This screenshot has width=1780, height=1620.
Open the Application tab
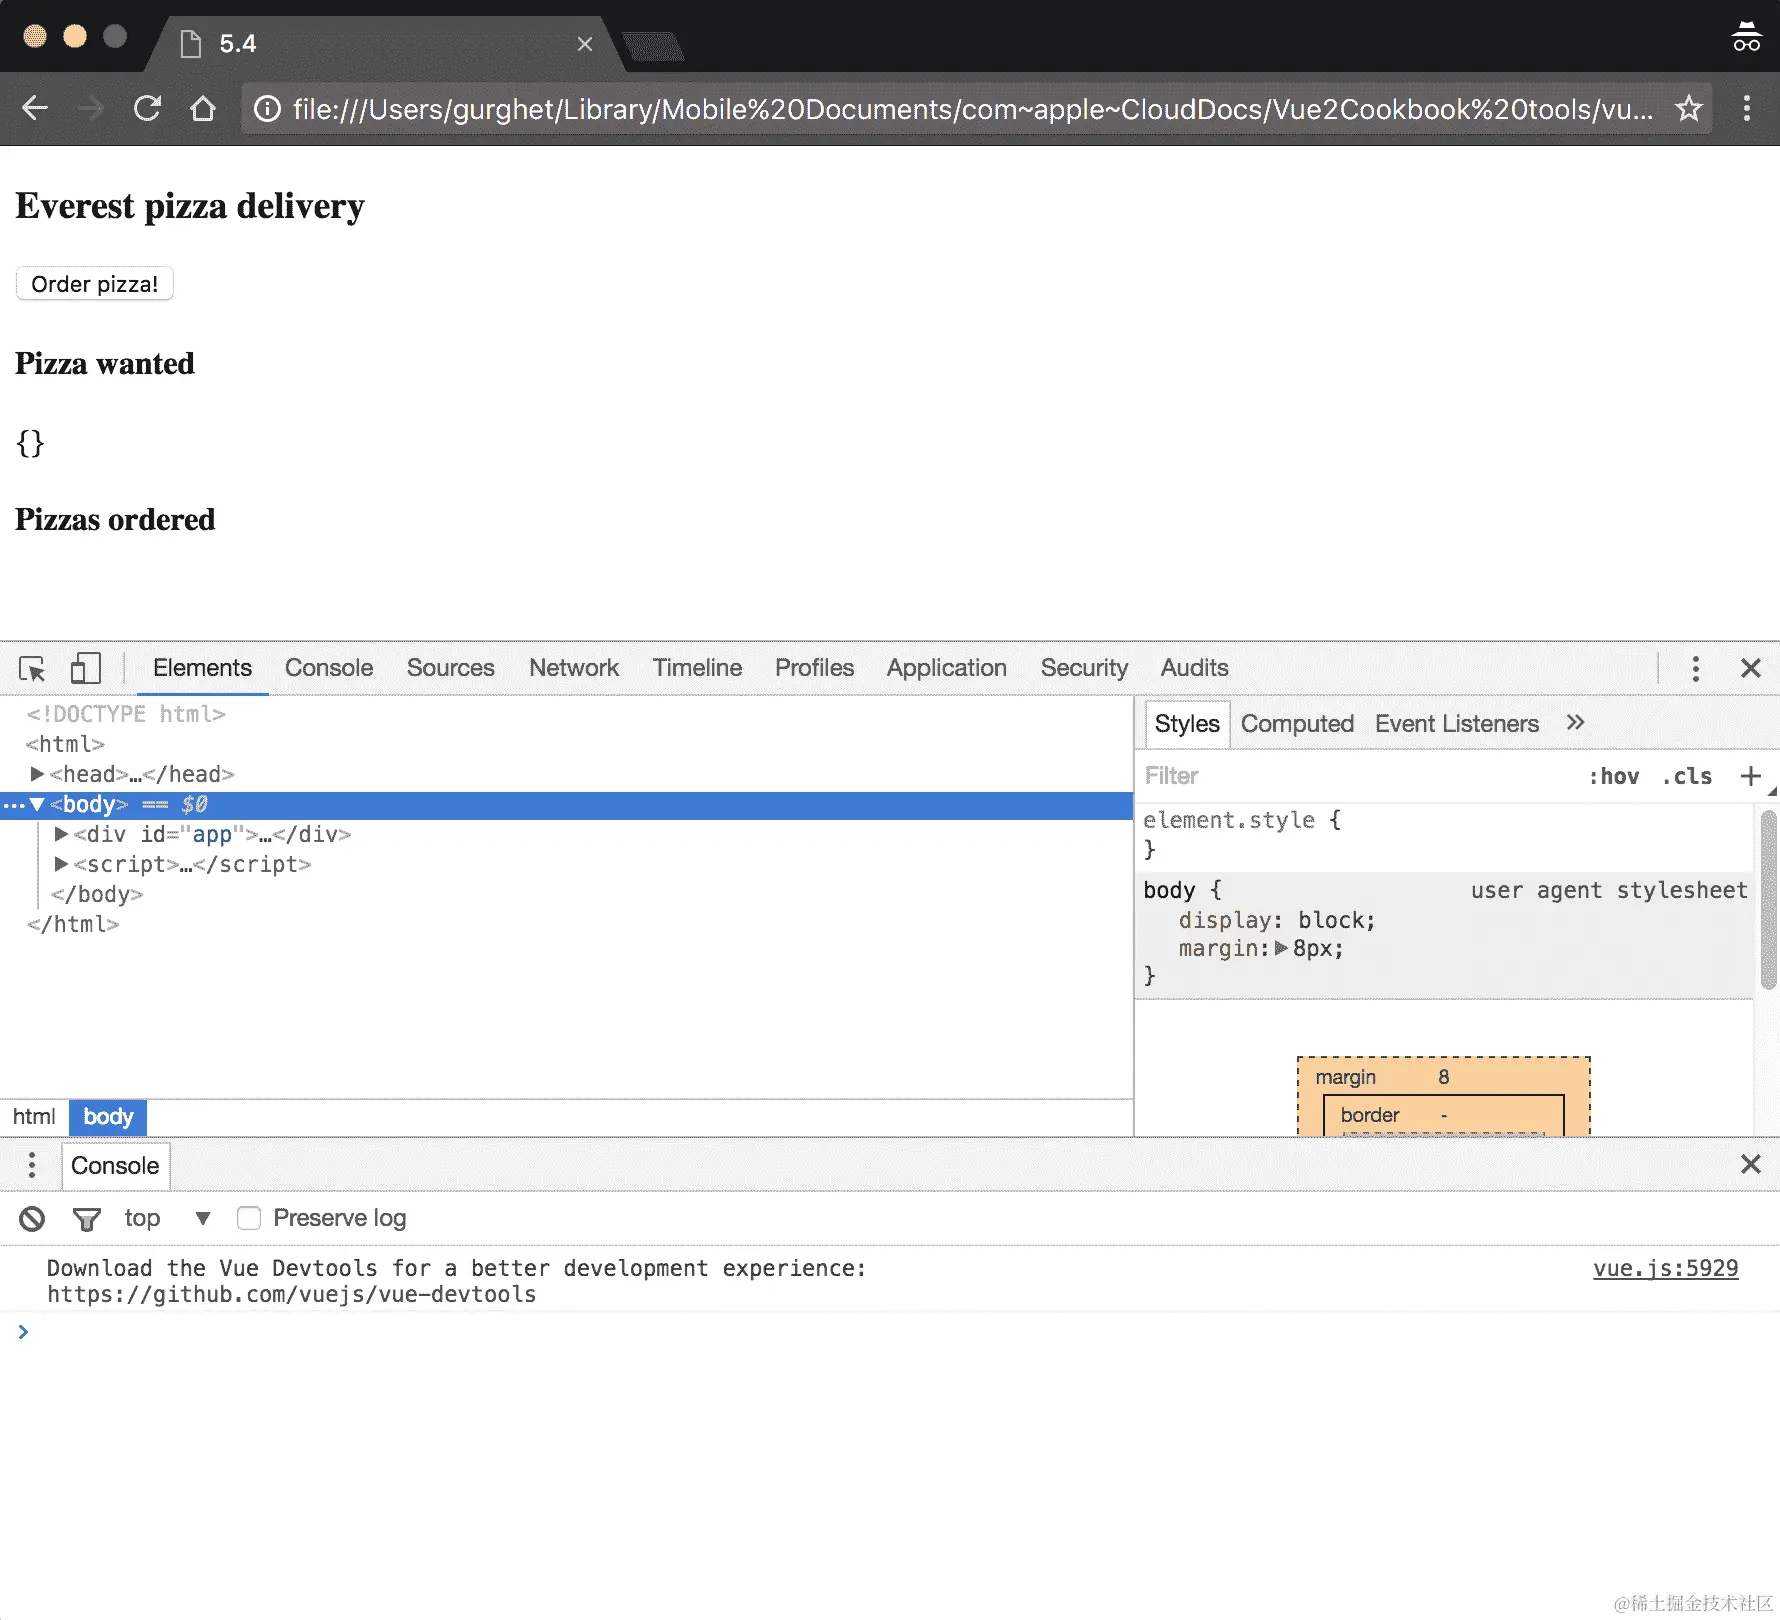[947, 668]
